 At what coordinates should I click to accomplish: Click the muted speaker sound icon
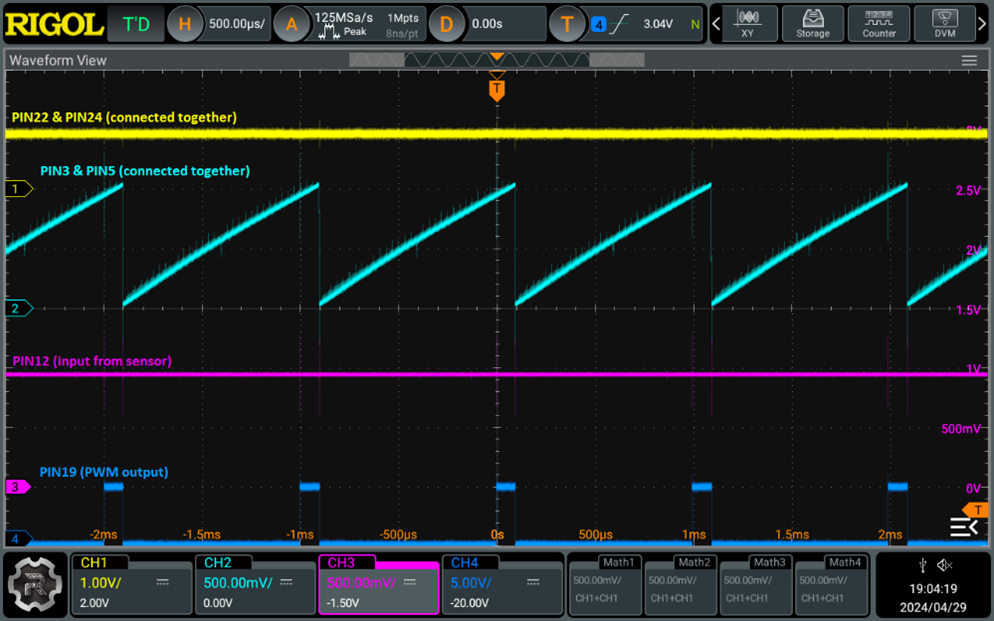(945, 566)
